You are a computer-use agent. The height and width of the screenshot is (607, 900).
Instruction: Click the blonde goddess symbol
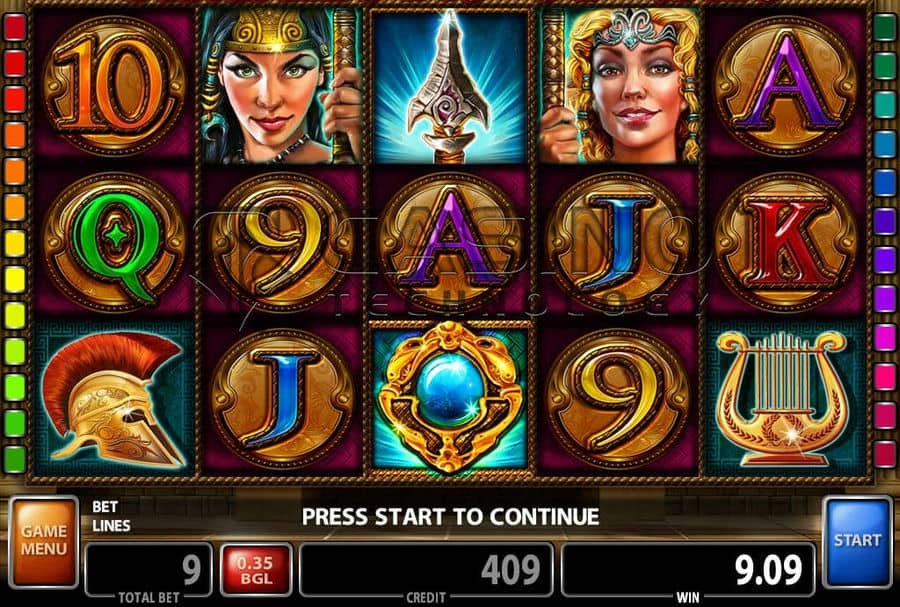(619, 86)
